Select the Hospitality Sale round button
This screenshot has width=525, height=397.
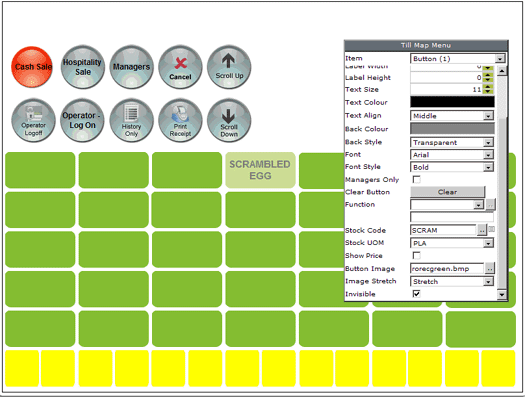coord(83,67)
